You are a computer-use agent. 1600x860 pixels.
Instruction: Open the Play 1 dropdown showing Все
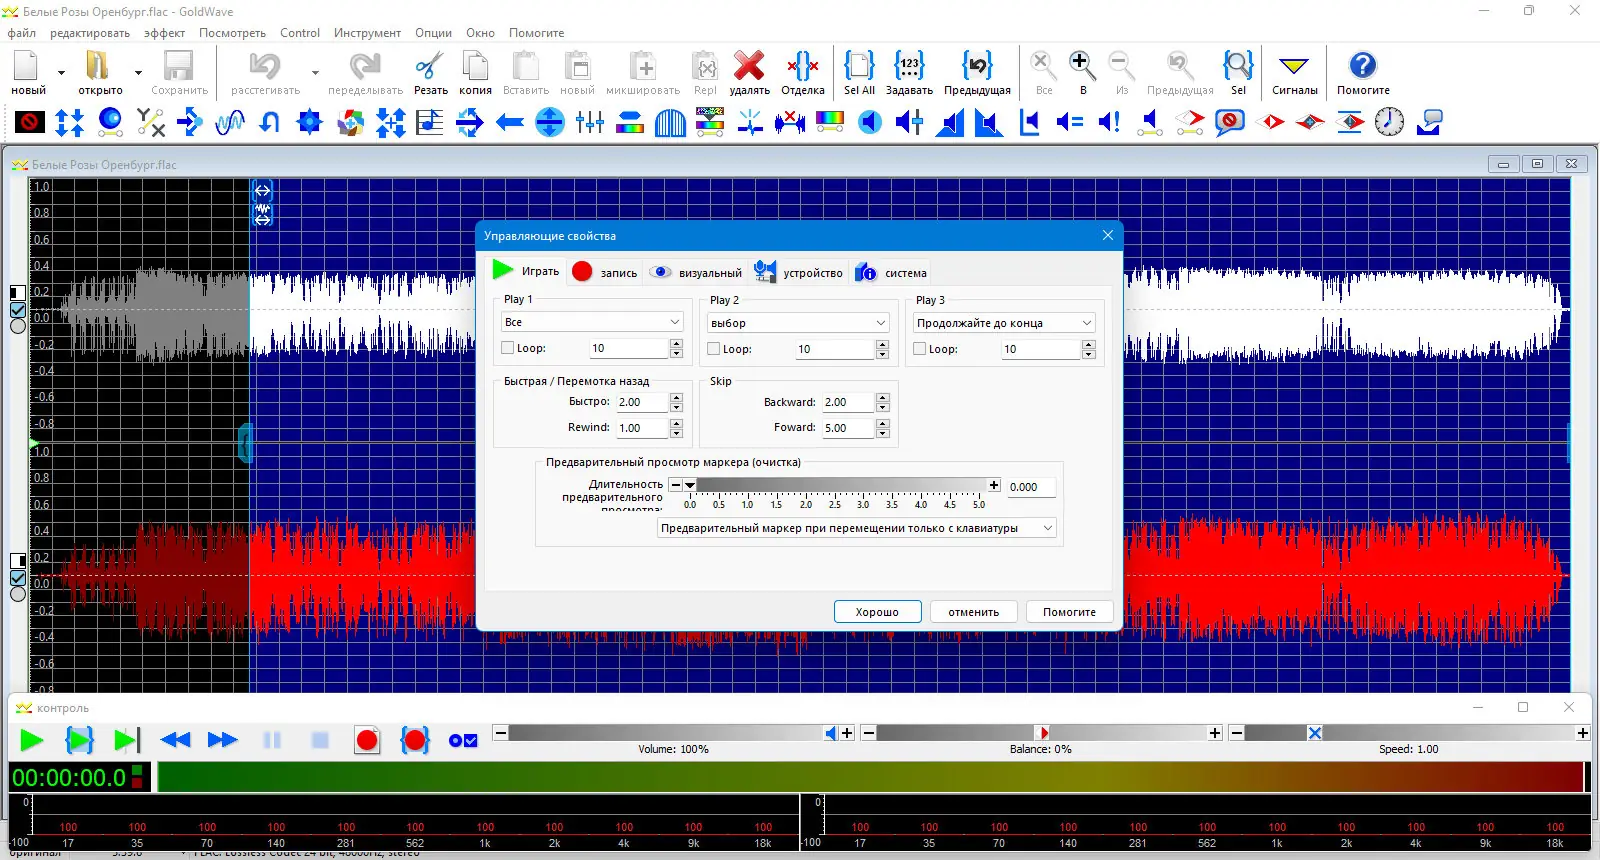592,322
